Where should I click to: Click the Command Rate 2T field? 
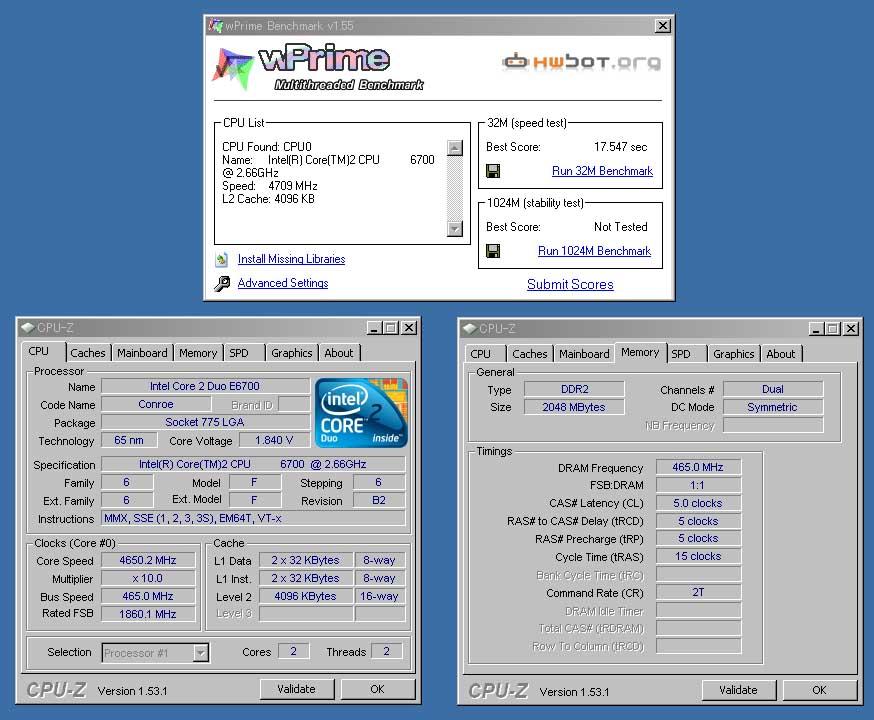click(698, 592)
